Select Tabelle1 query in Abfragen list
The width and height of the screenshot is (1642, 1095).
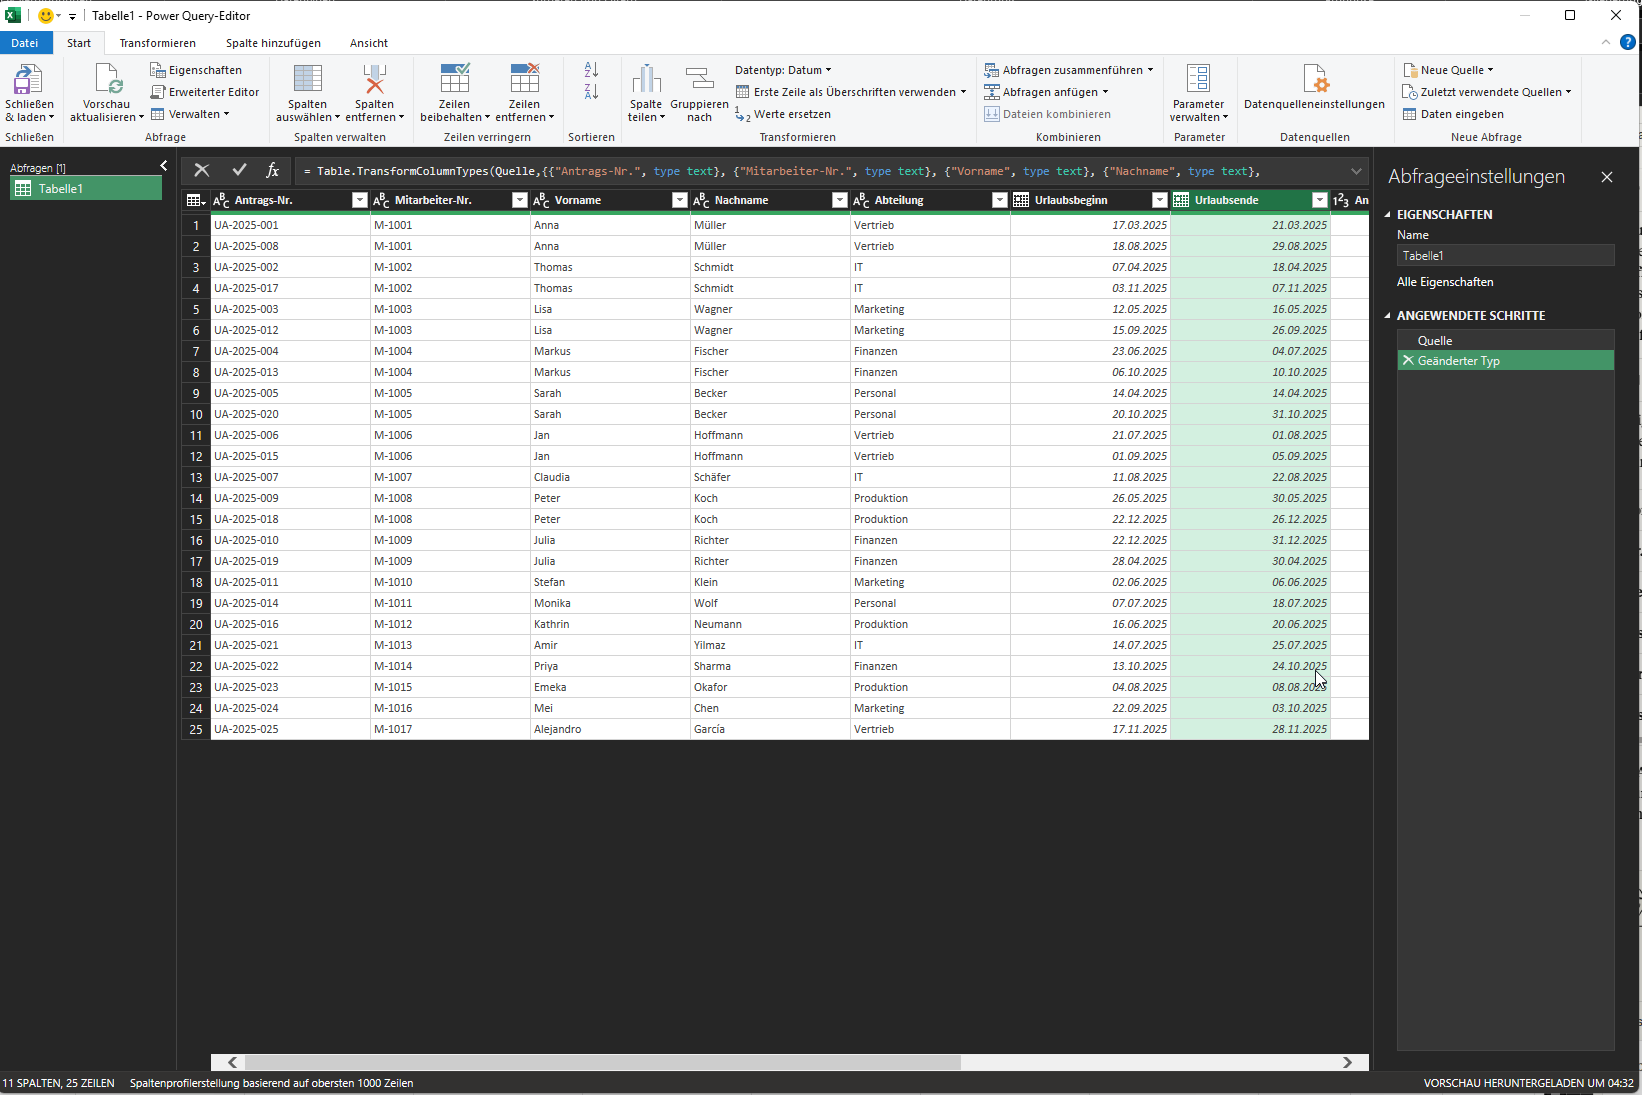click(x=86, y=188)
